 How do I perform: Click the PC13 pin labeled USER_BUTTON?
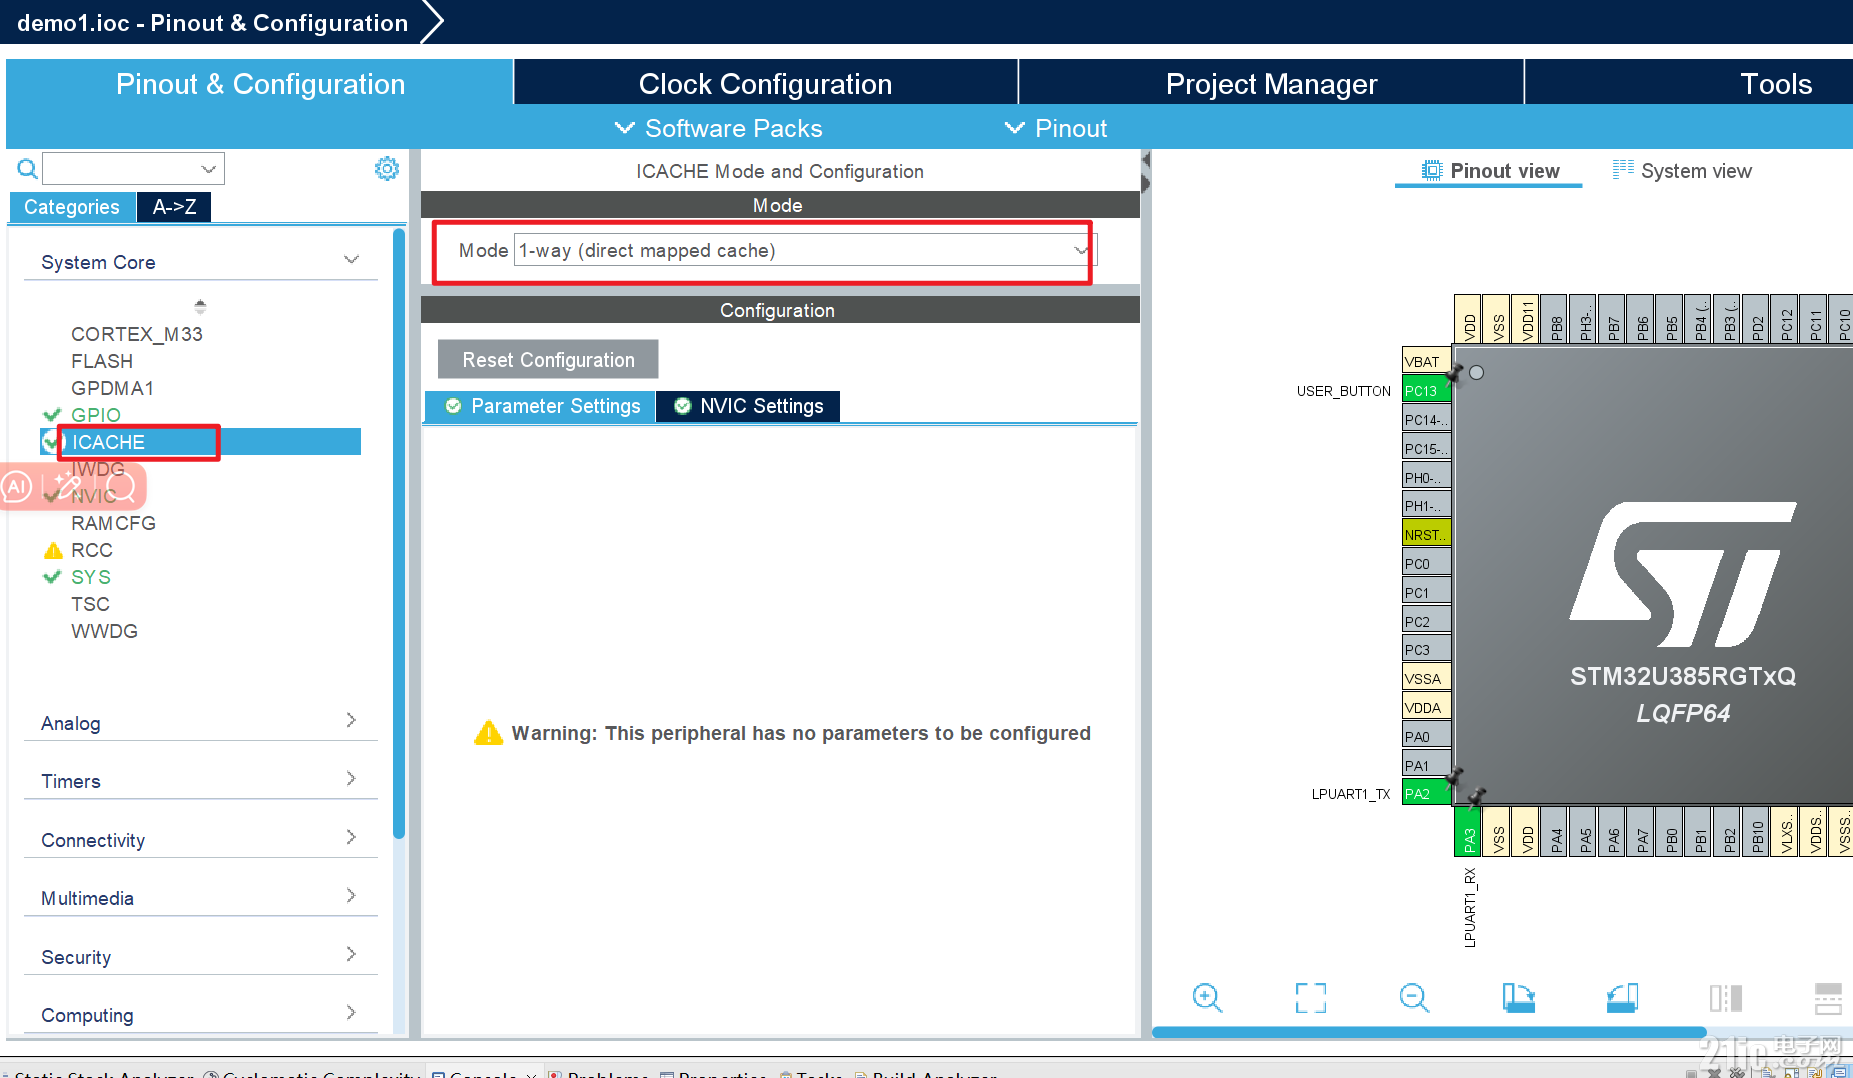tap(1427, 390)
